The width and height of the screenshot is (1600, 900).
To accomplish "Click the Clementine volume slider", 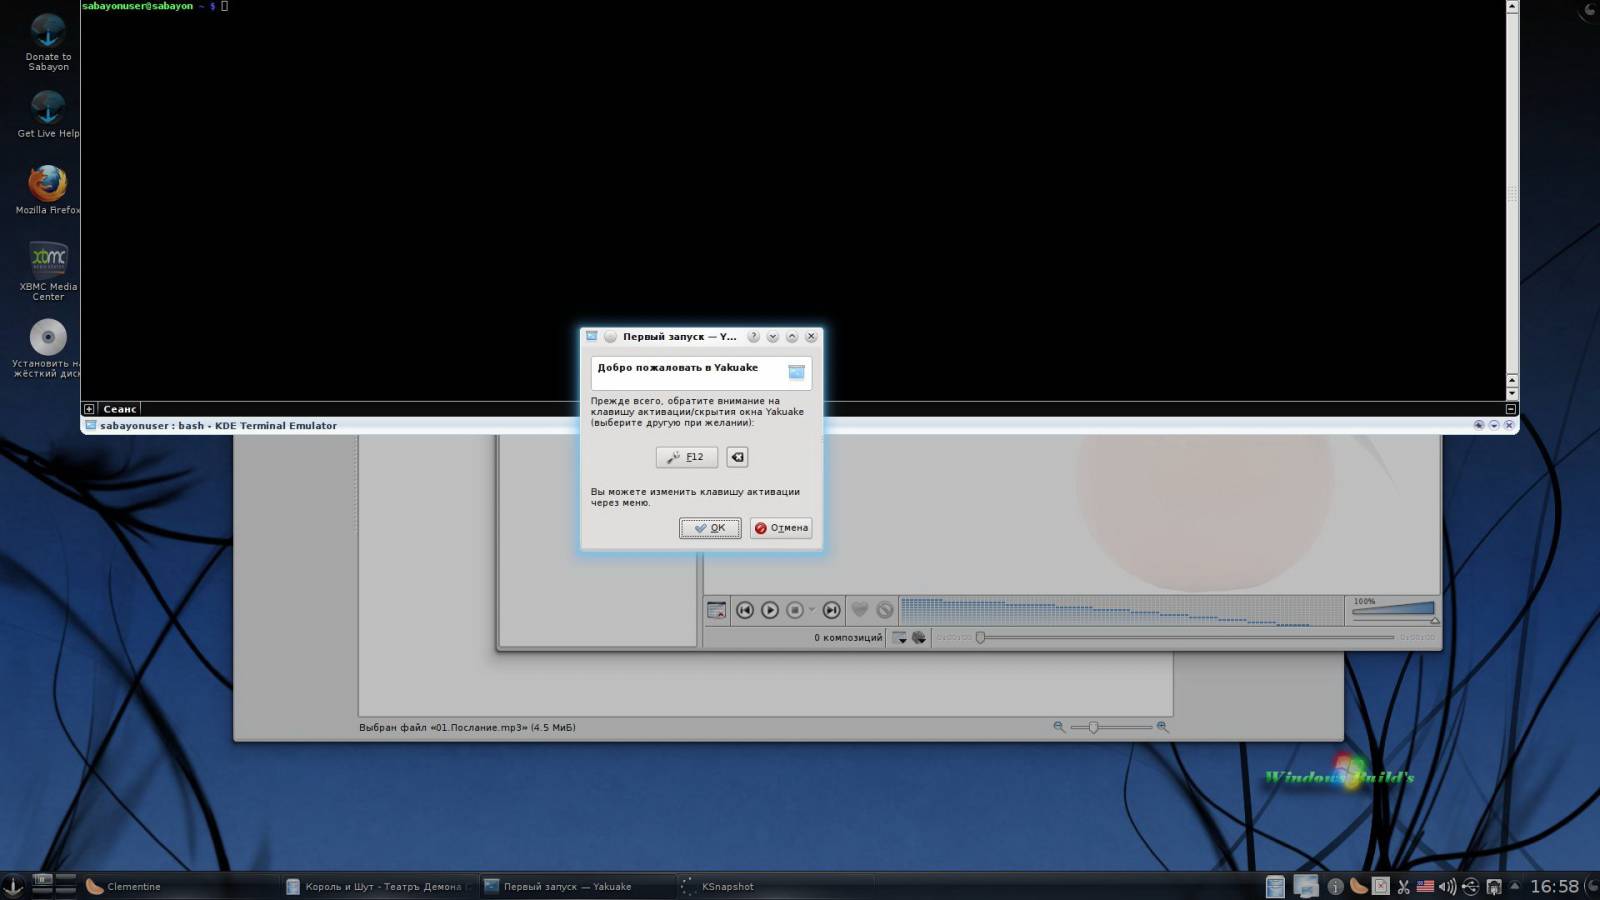I will tap(1394, 611).
